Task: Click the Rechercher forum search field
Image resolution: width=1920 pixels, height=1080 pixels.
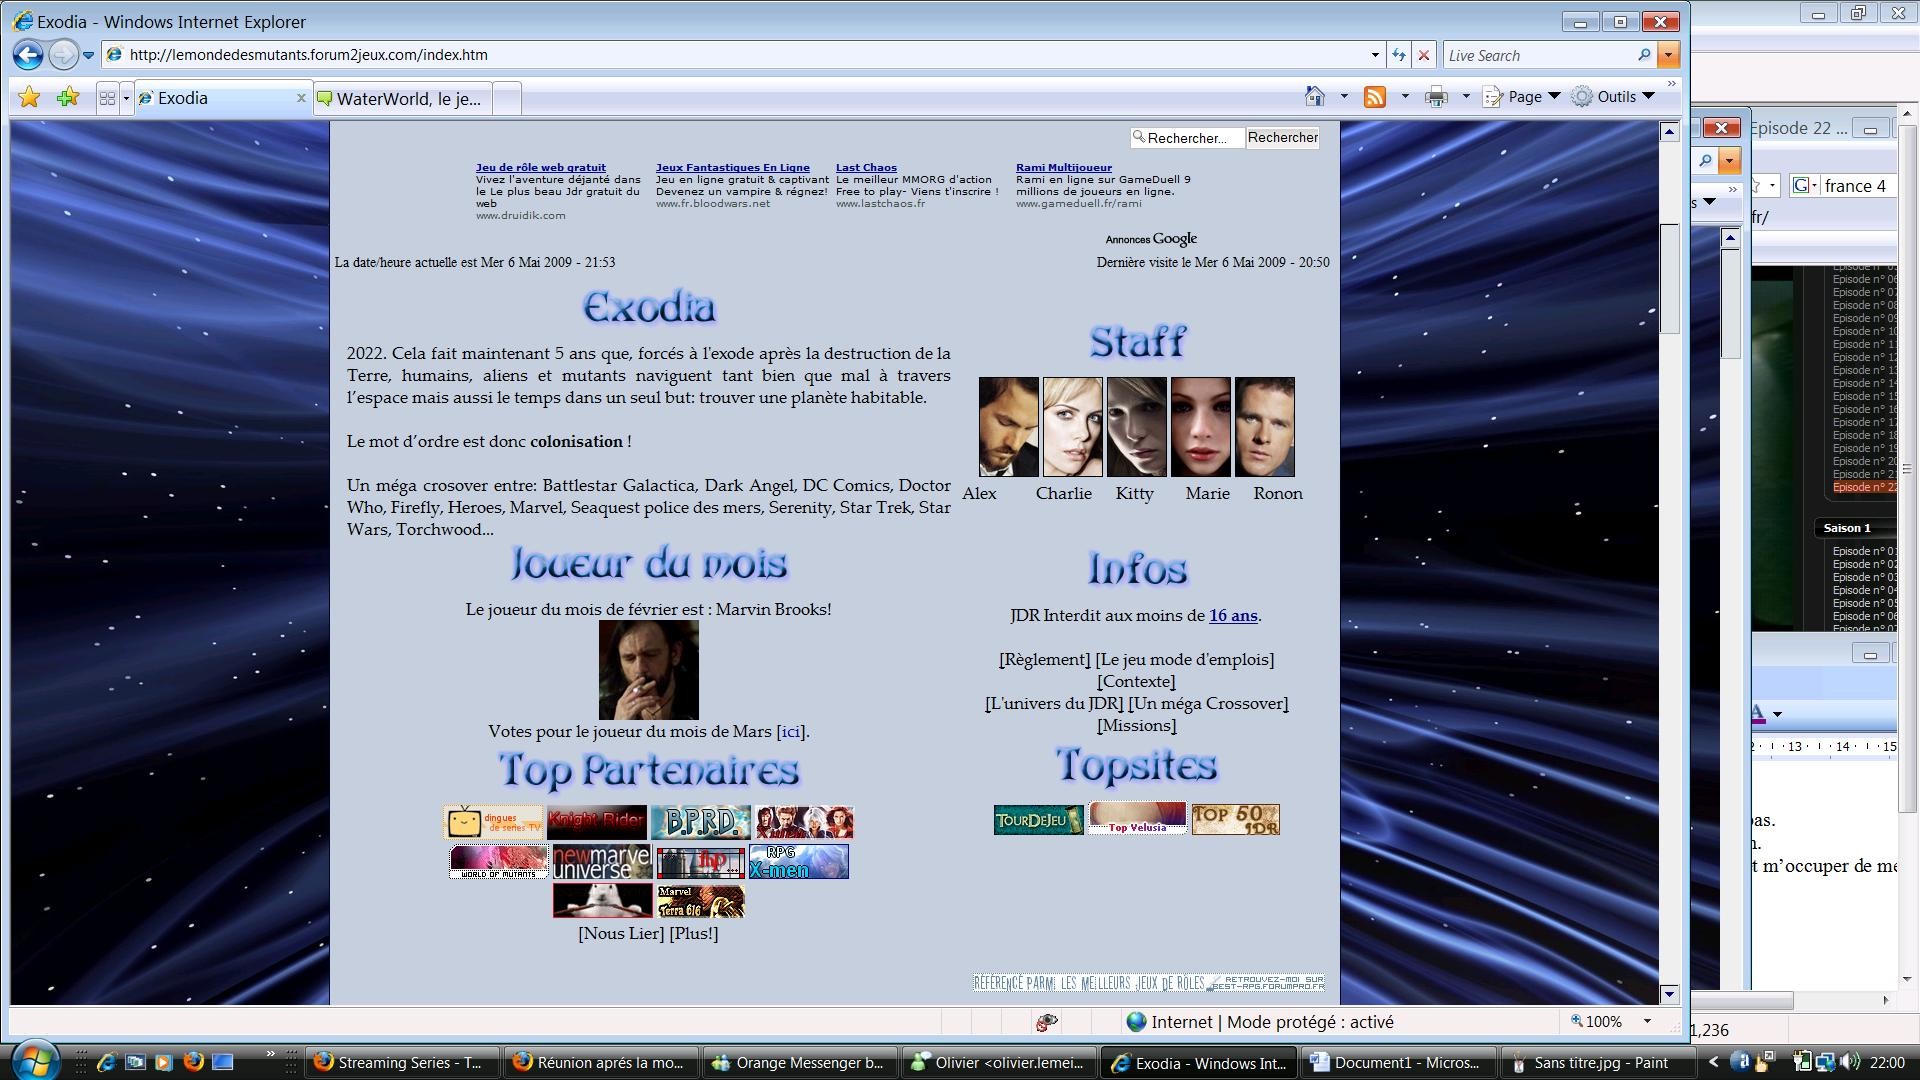Action: pos(1188,138)
